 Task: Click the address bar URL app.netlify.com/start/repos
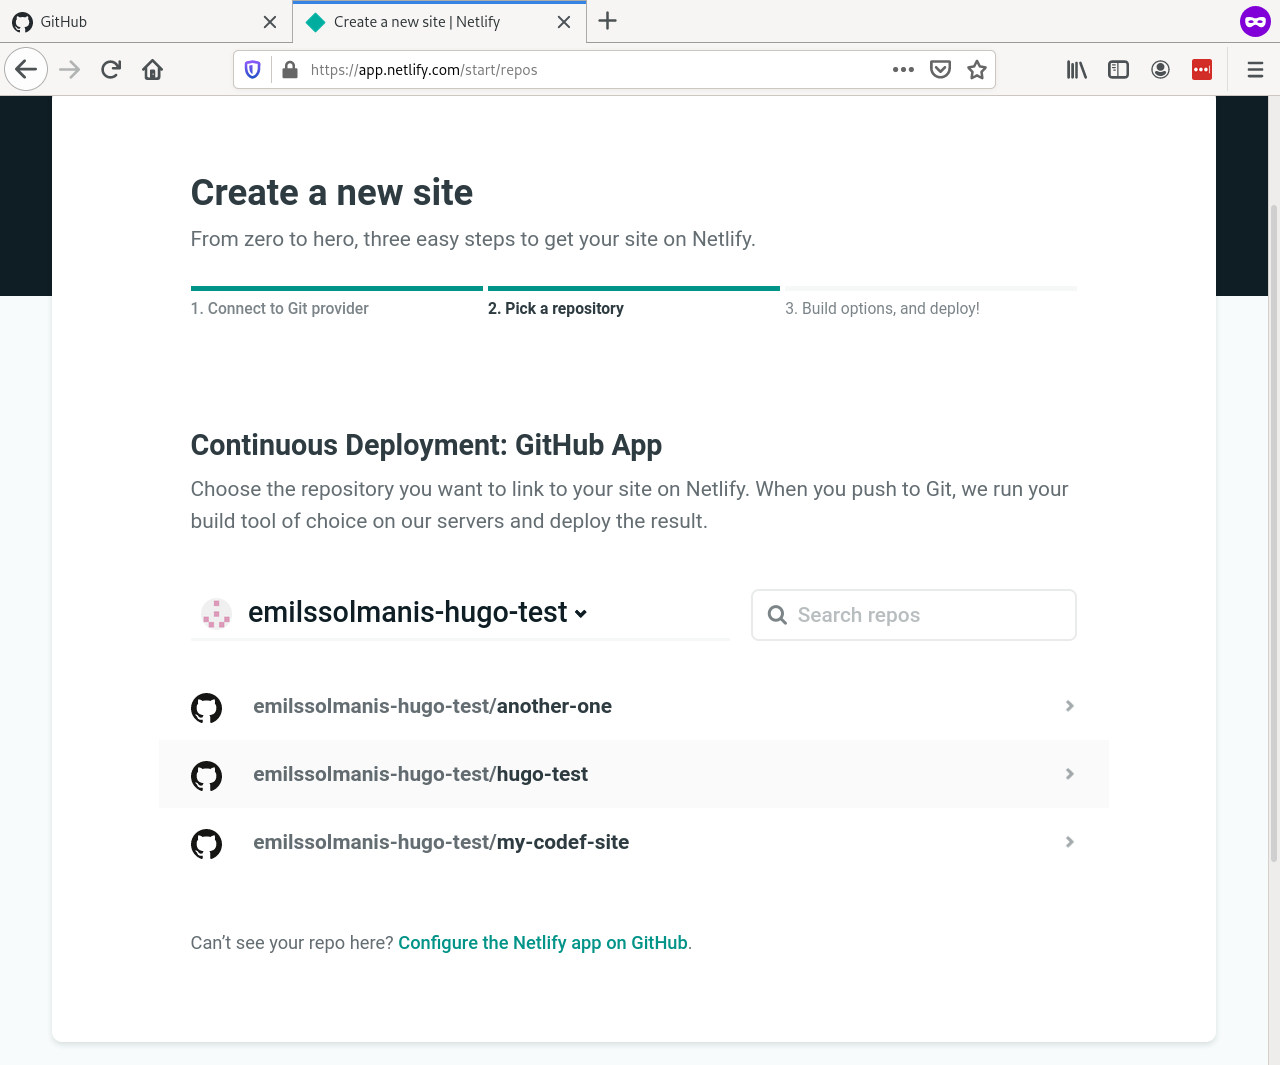pyautogui.click(x=424, y=70)
